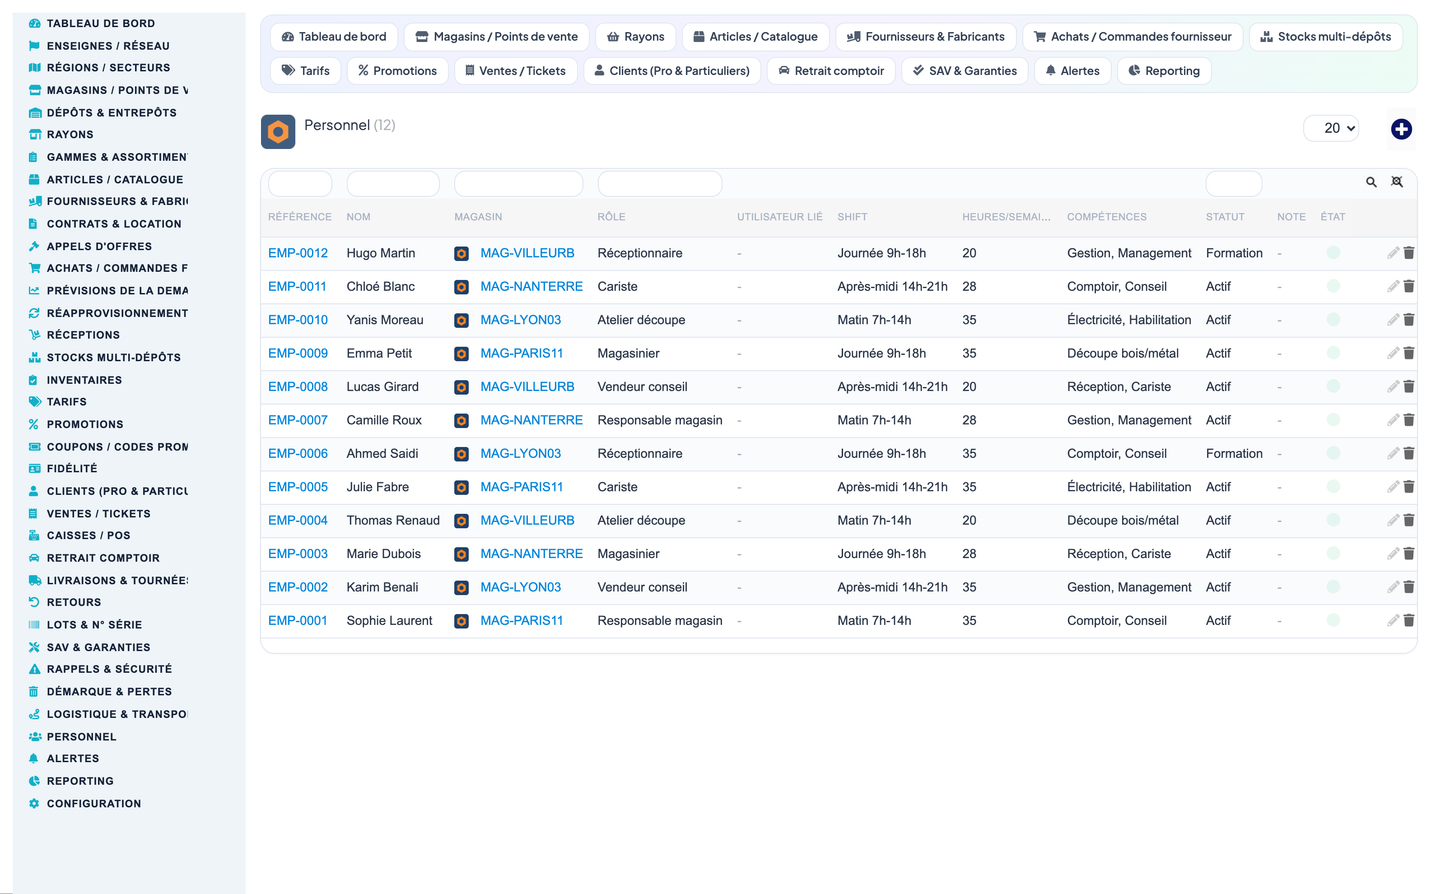The height and width of the screenshot is (894, 1445).
Task: Click the orange Personnel module icon
Action: [278, 132]
